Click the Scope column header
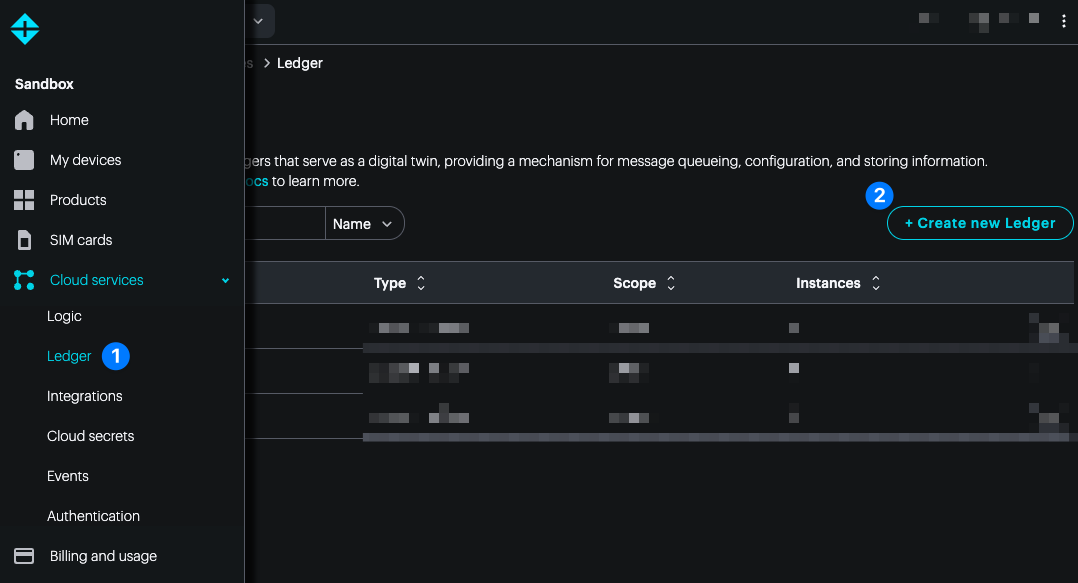This screenshot has height=583, width=1078. 634,283
